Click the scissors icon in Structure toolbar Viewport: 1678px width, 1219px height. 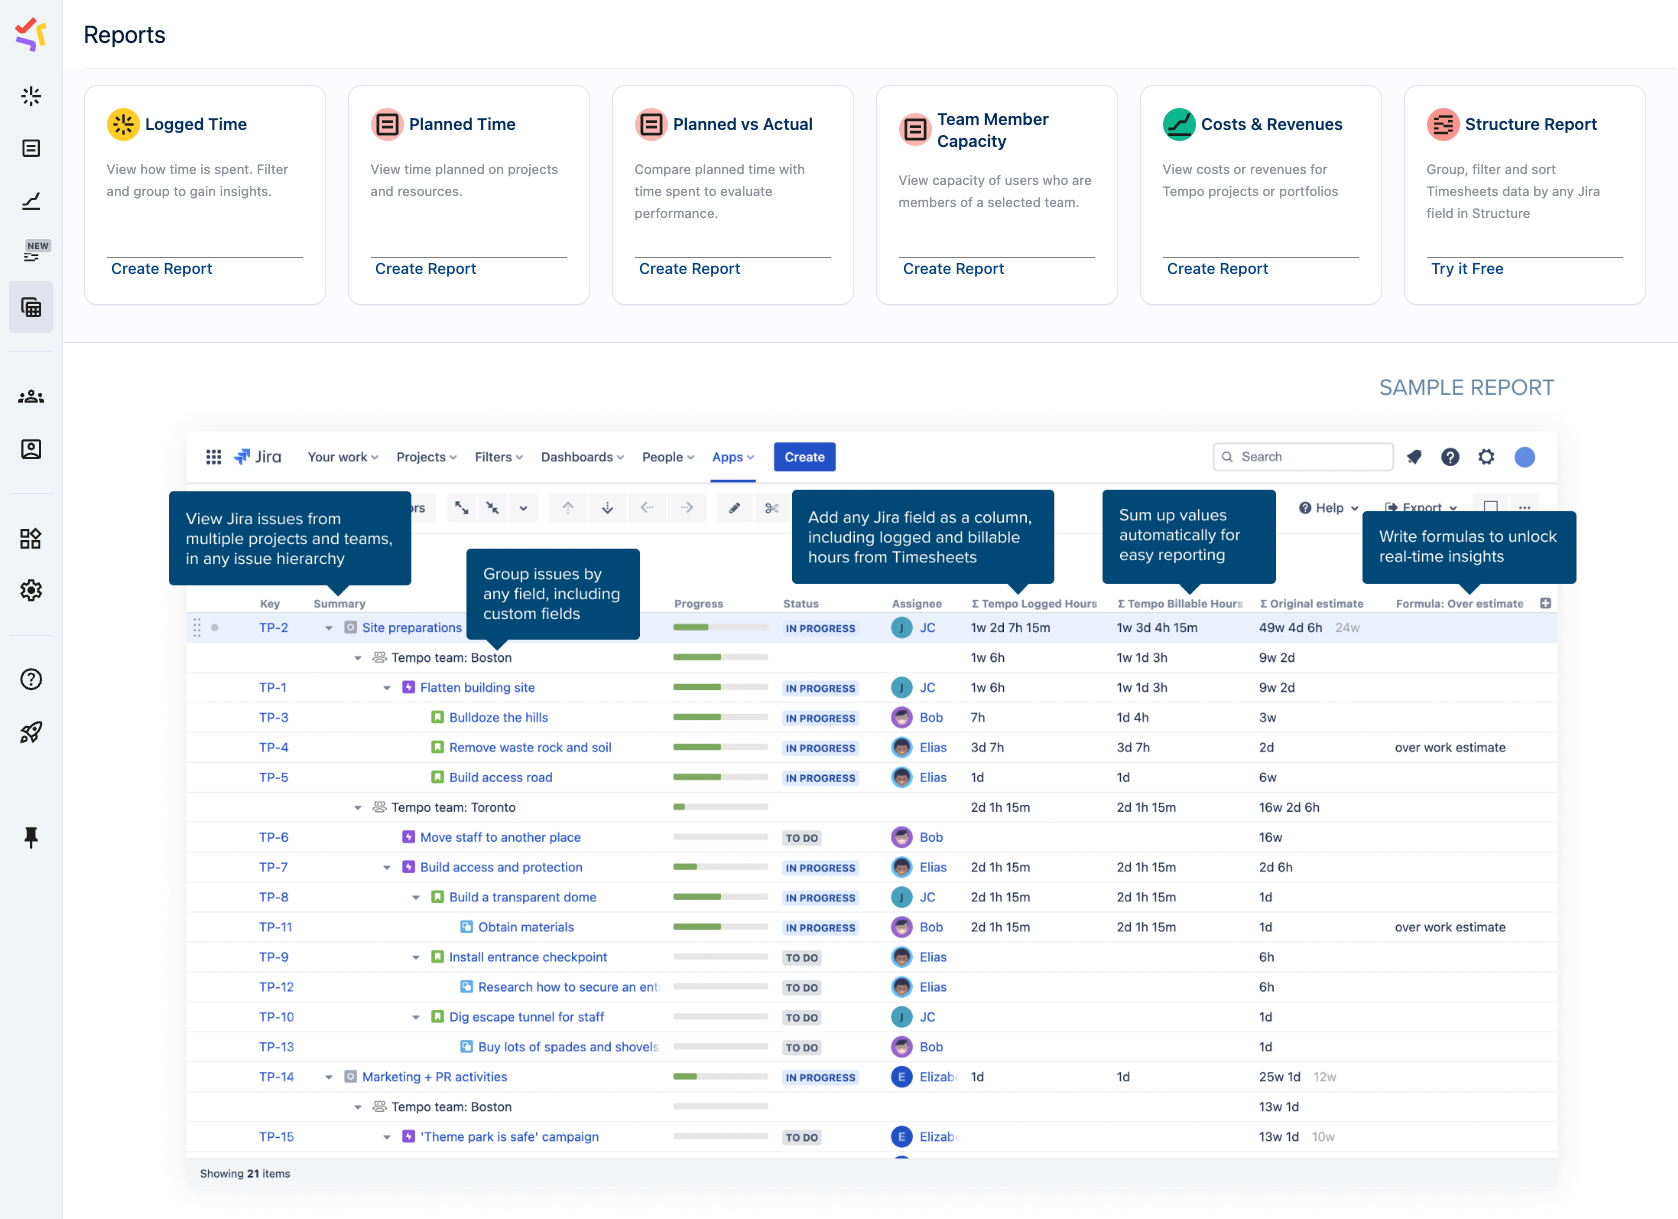coord(771,508)
